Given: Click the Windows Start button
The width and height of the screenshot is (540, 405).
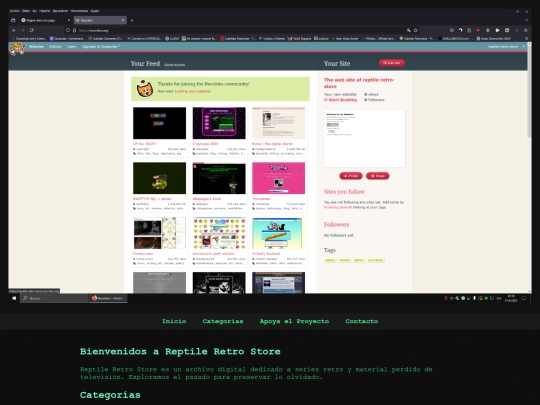Looking at the screenshot, I should (14, 298).
